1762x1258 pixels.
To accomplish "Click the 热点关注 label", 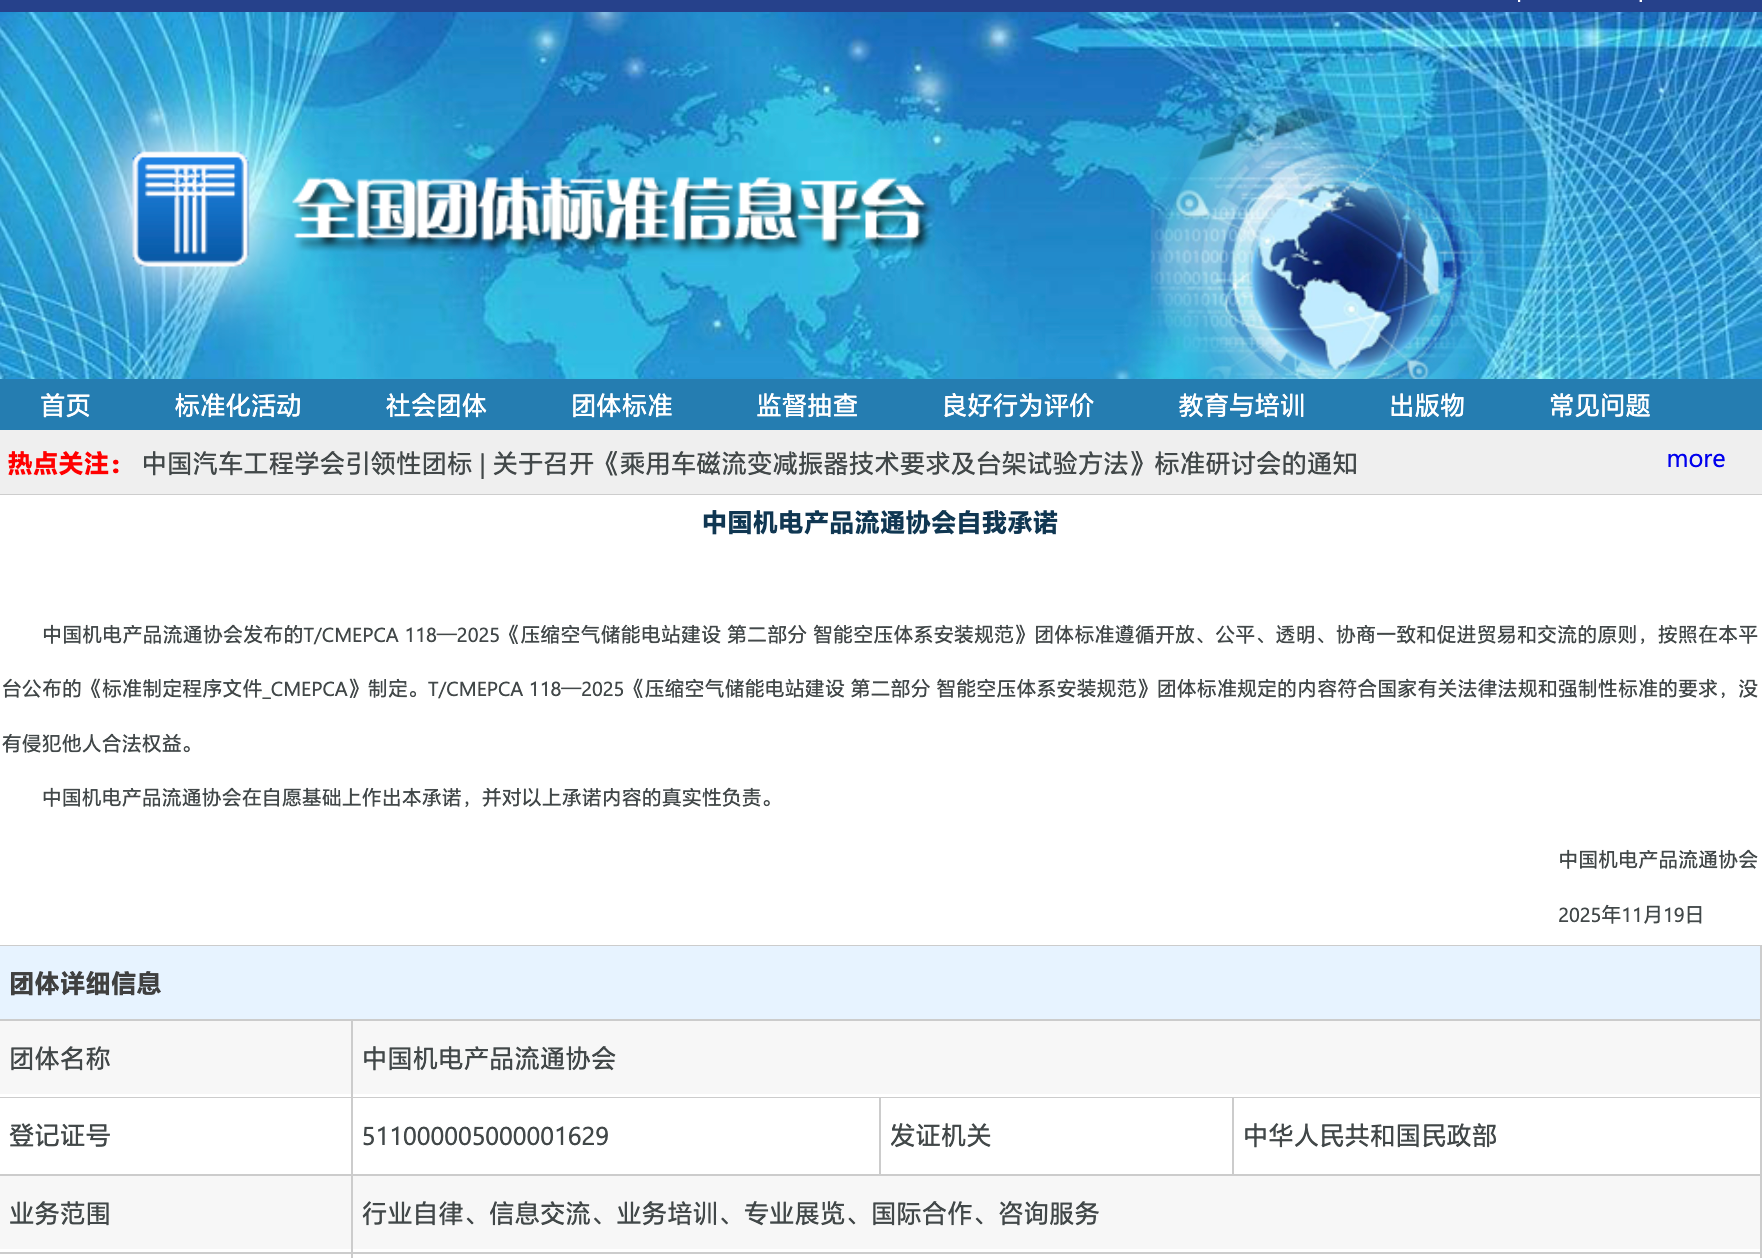I will [65, 463].
